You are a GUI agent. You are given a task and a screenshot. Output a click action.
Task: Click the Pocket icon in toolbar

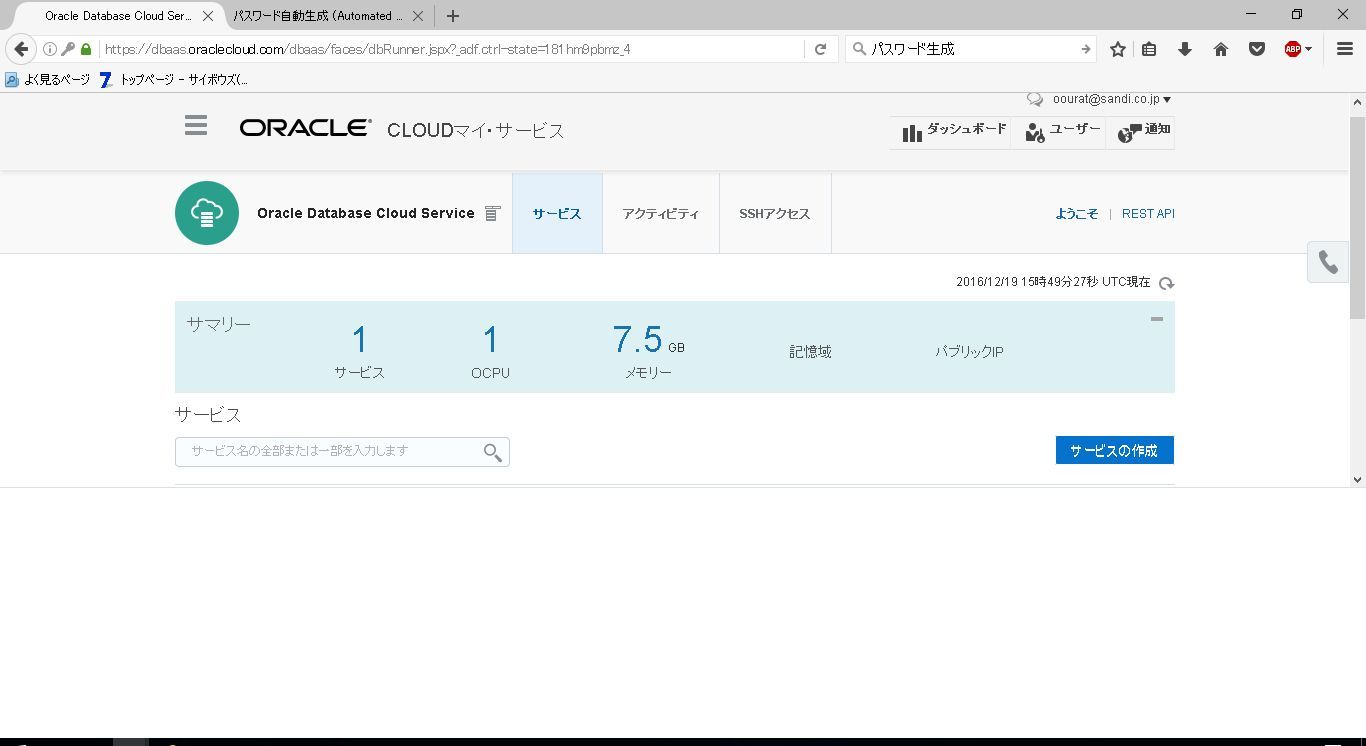pos(1257,49)
